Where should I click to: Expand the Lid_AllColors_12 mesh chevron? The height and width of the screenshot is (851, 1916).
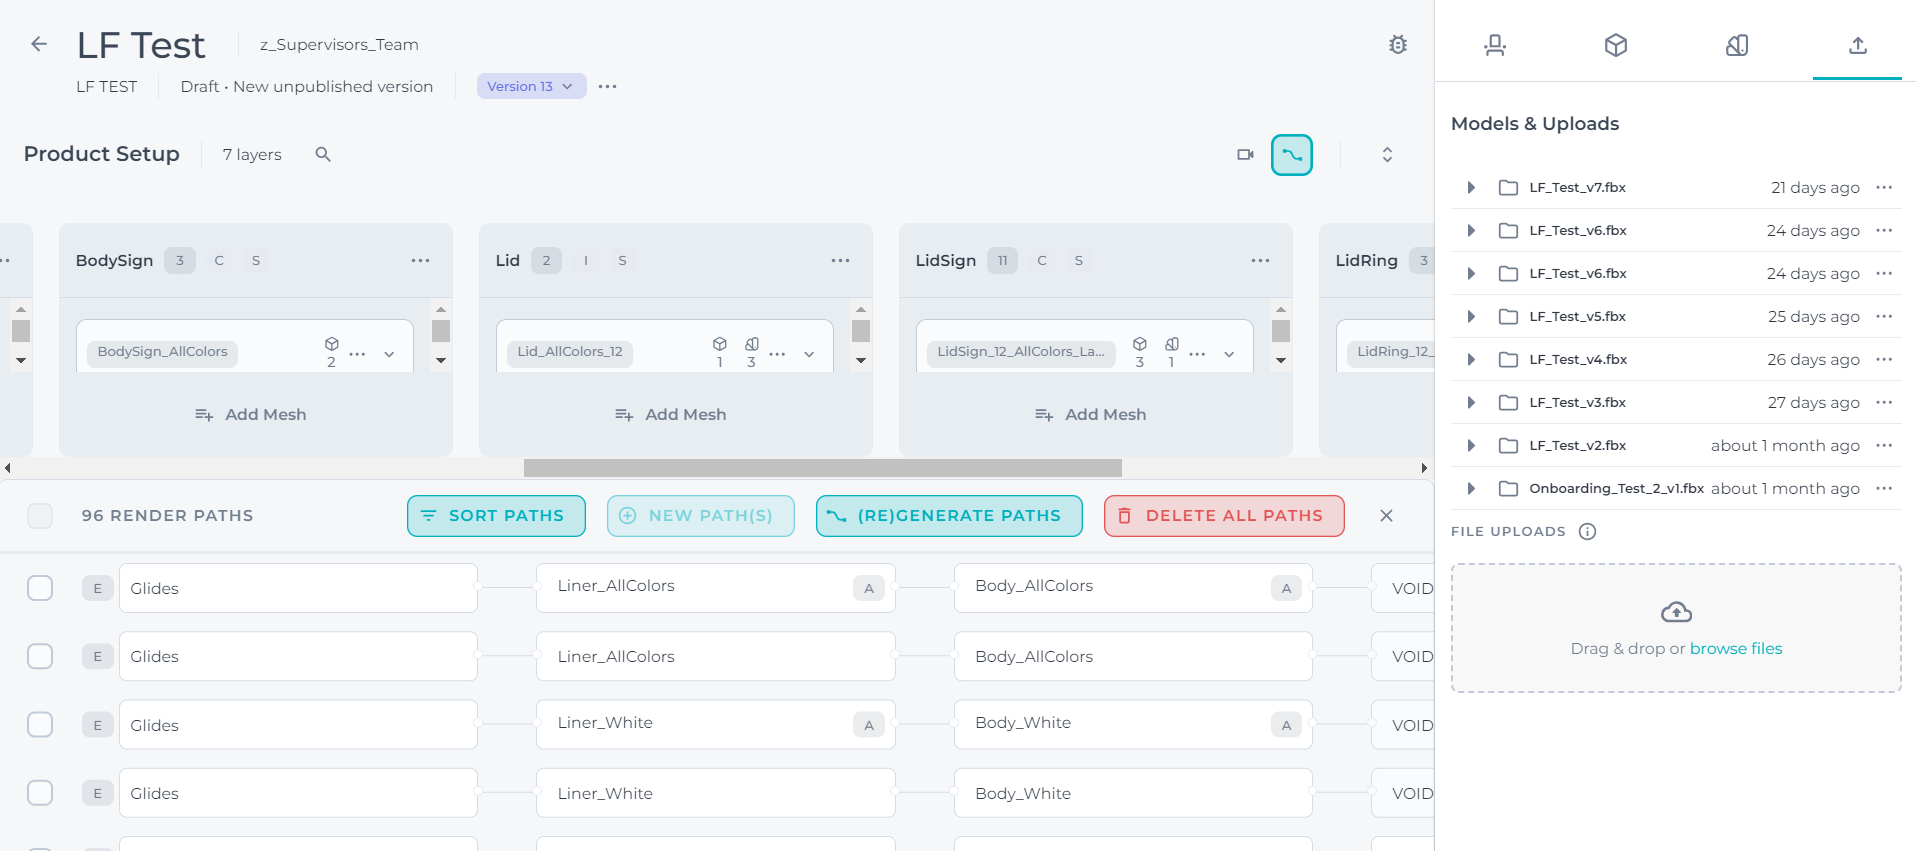pos(809,354)
